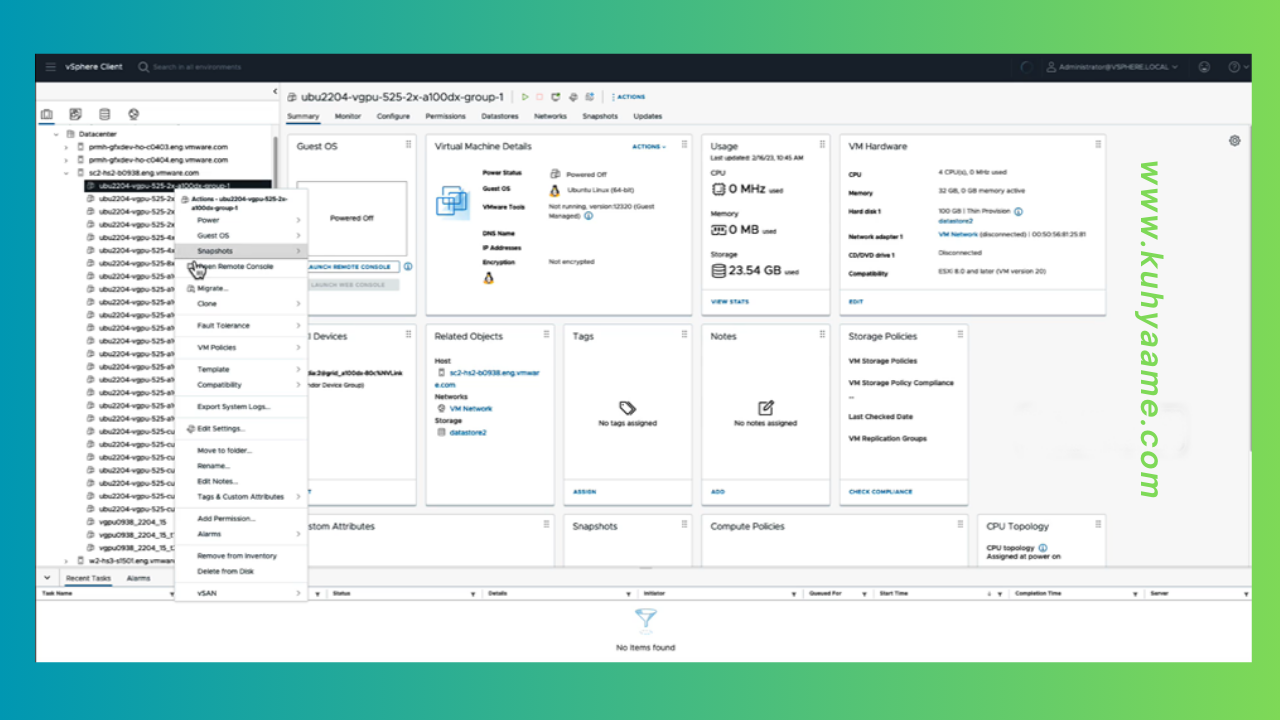Click LAUNCH REMOTE CONSOLE button
Screen dimensions: 1280x720
point(353,267)
